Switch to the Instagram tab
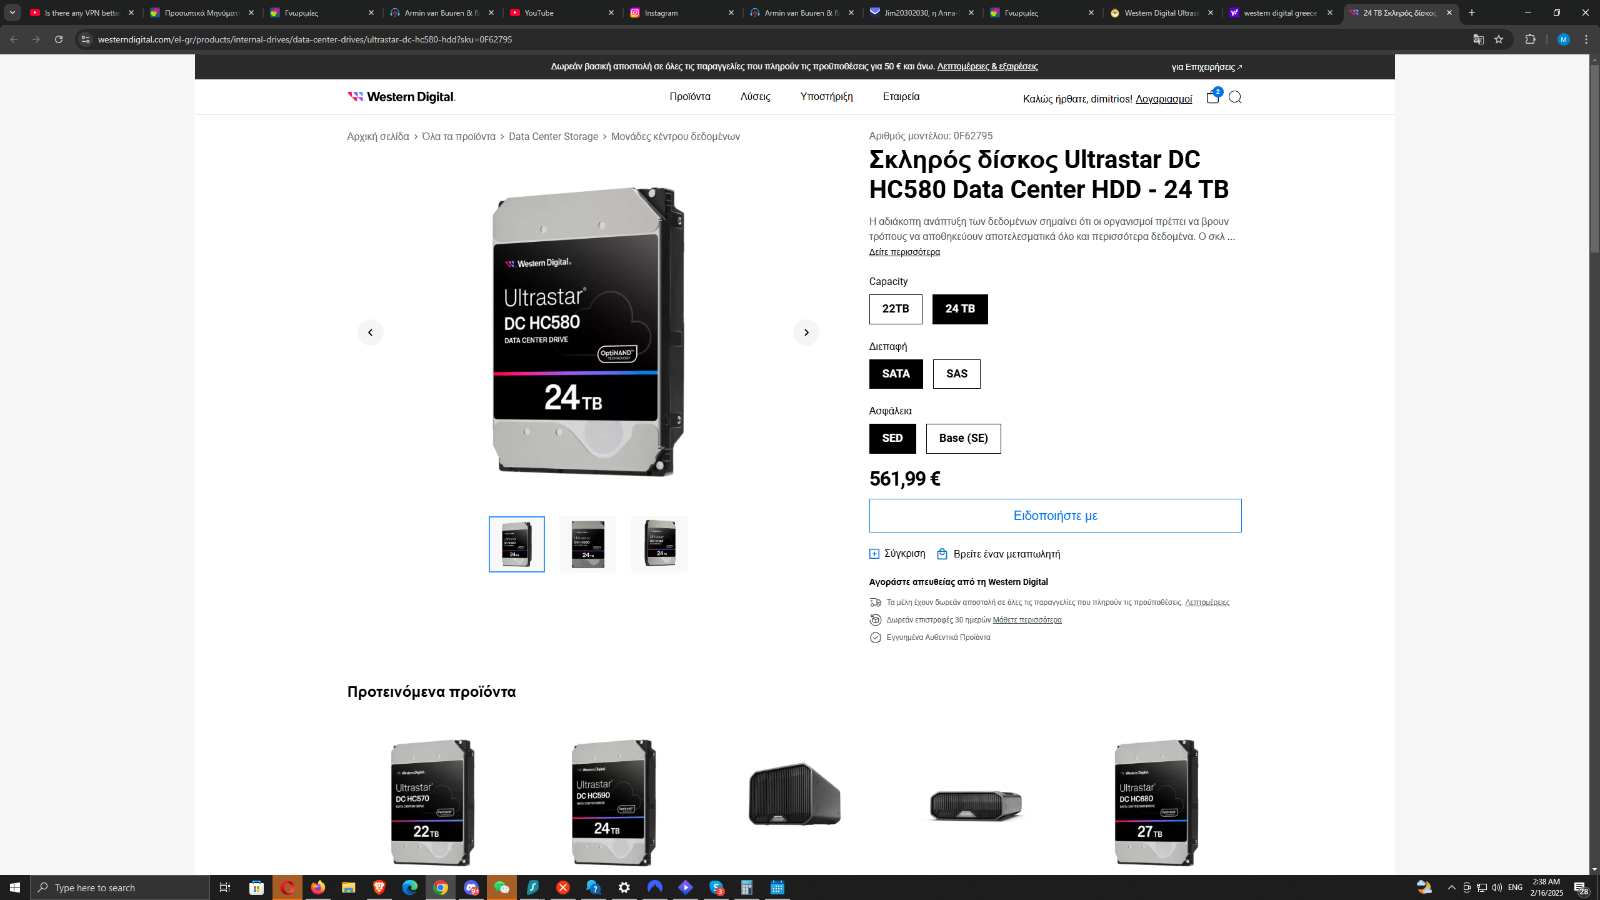This screenshot has width=1600, height=900. pyautogui.click(x=682, y=13)
